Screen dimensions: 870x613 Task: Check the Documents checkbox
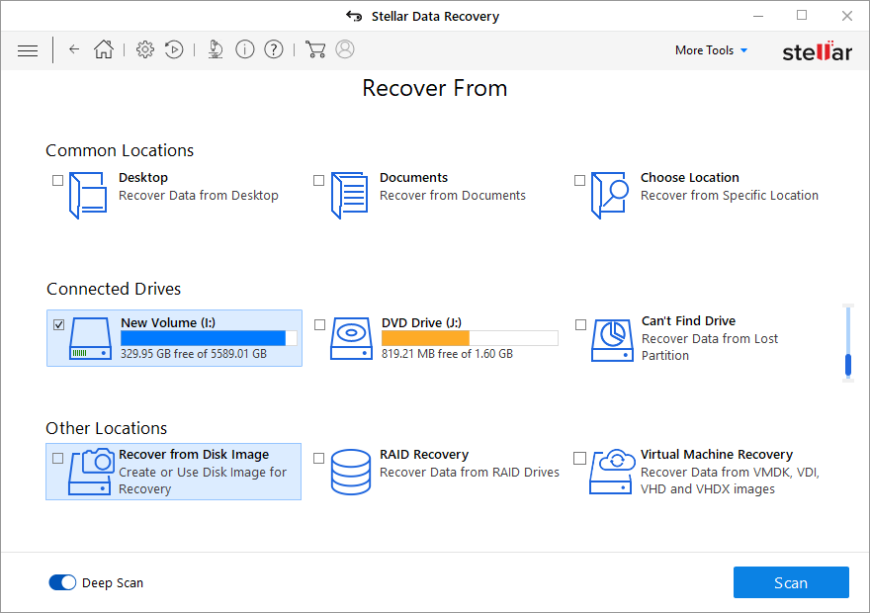coord(318,180)
